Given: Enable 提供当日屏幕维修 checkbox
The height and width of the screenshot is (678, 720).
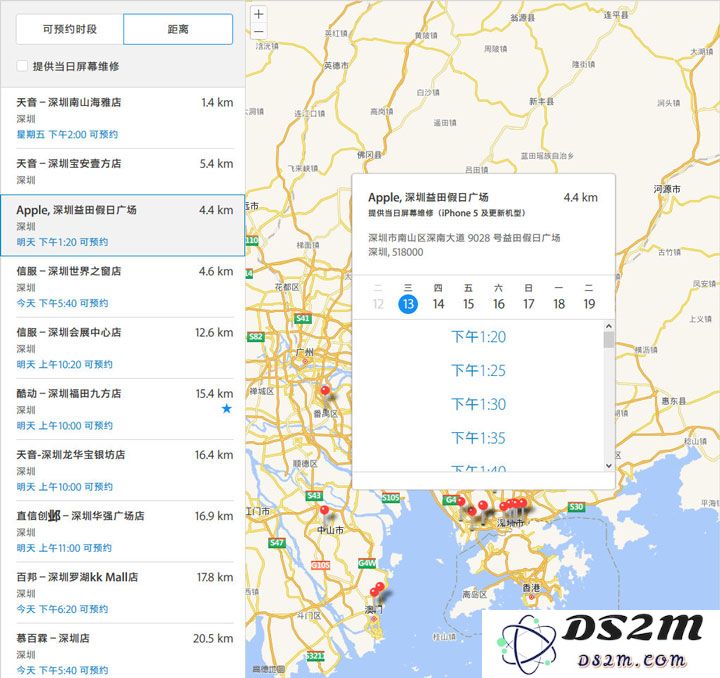Looking at the screenshot, I should [22, 66].
